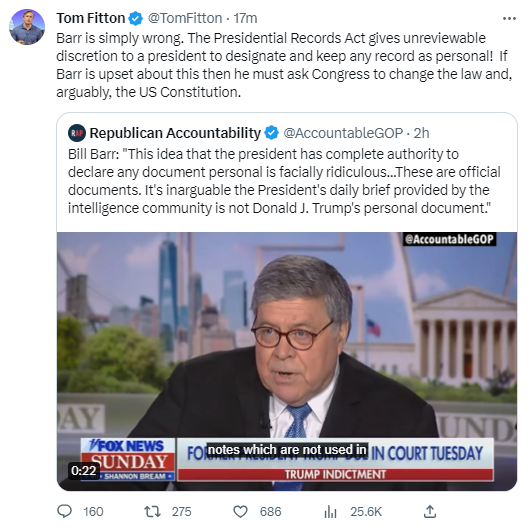
Task: Click the 17m tweet timestamp
Action: [245, 18]
